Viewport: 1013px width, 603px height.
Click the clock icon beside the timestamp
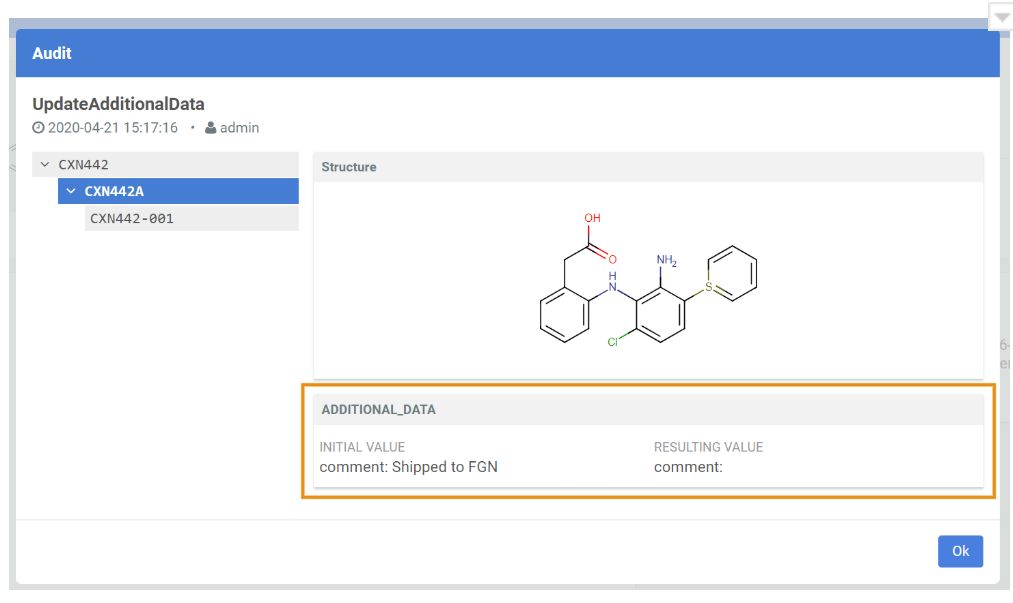(38, 128)
